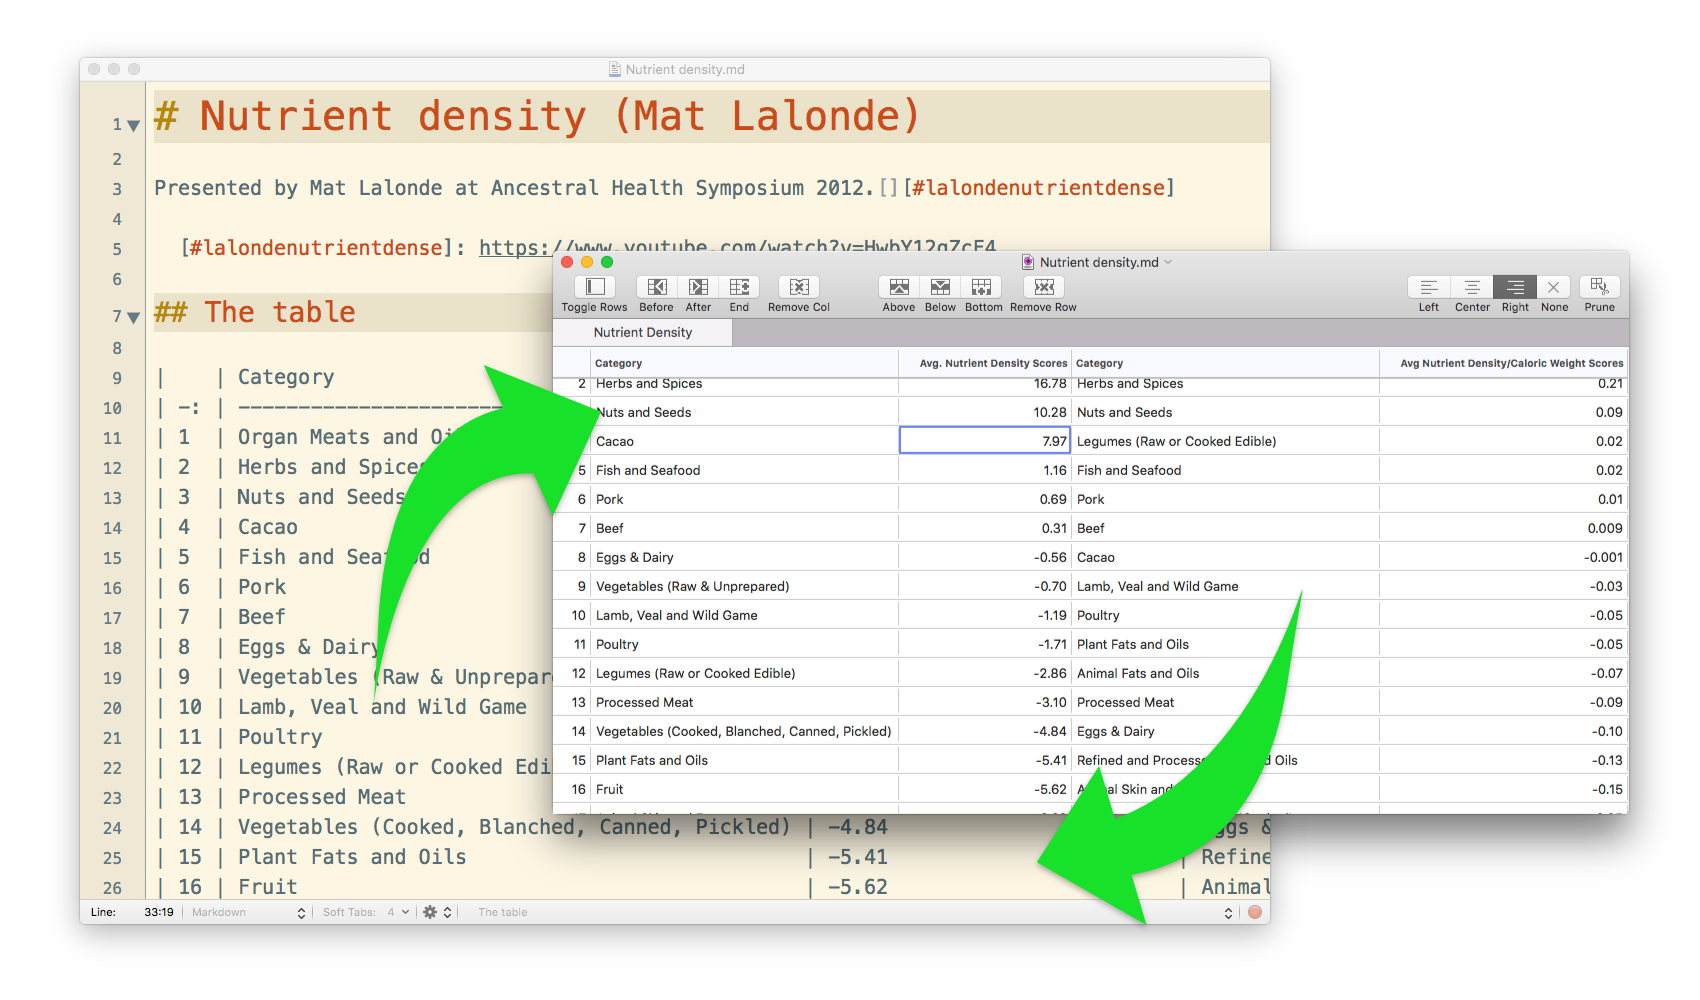Click the document icon in table window title

tap(1028, 262)
